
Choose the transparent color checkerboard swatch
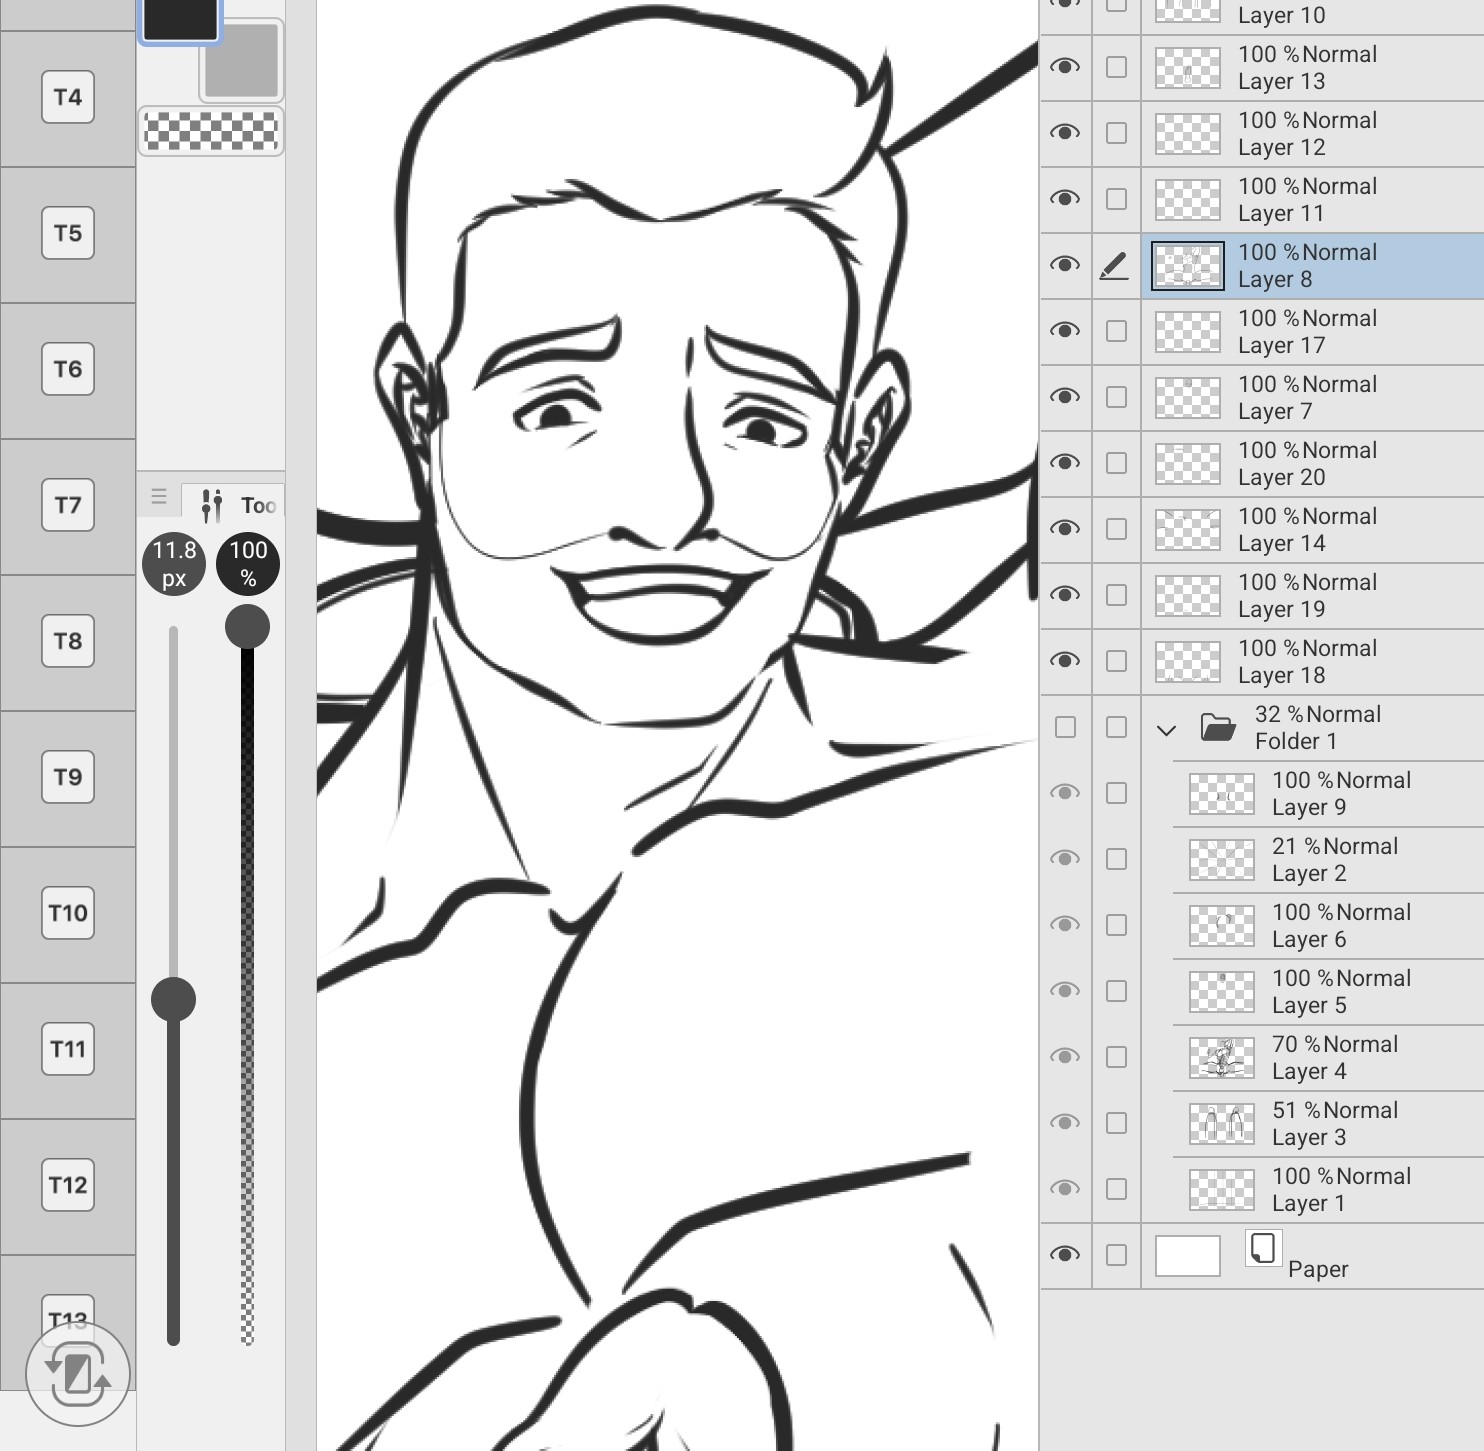(x=211, y=131)
